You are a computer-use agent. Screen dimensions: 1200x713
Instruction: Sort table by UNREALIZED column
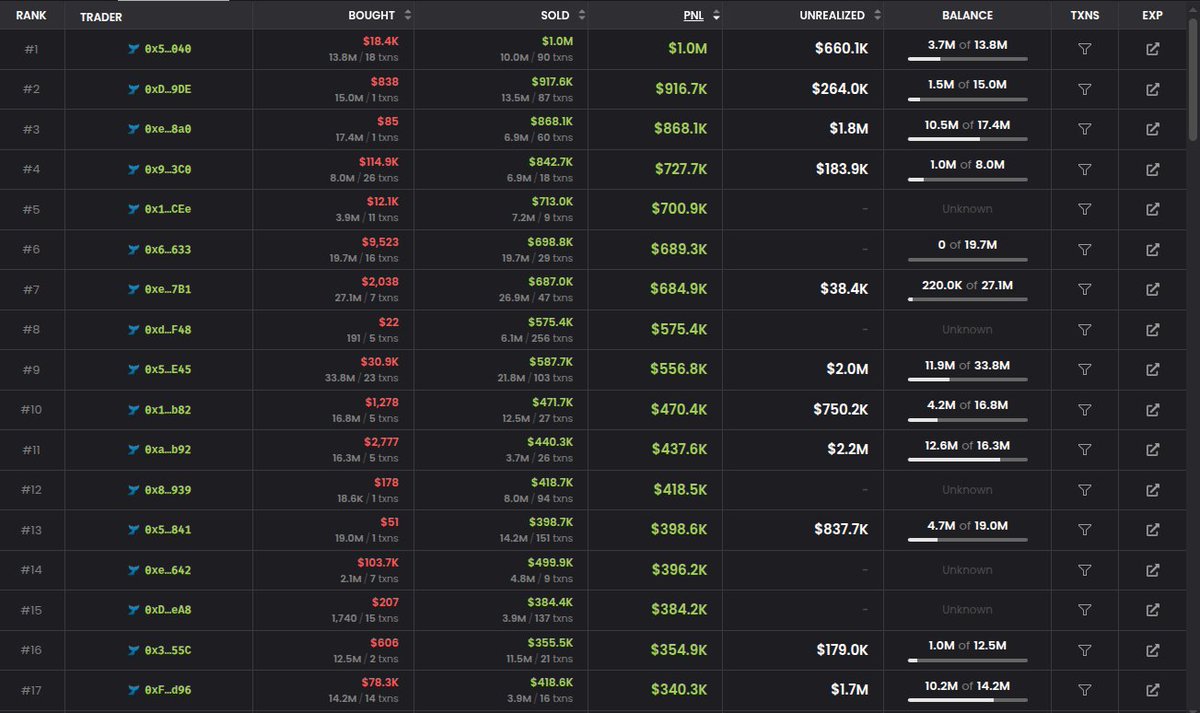[x=841, y=15]
